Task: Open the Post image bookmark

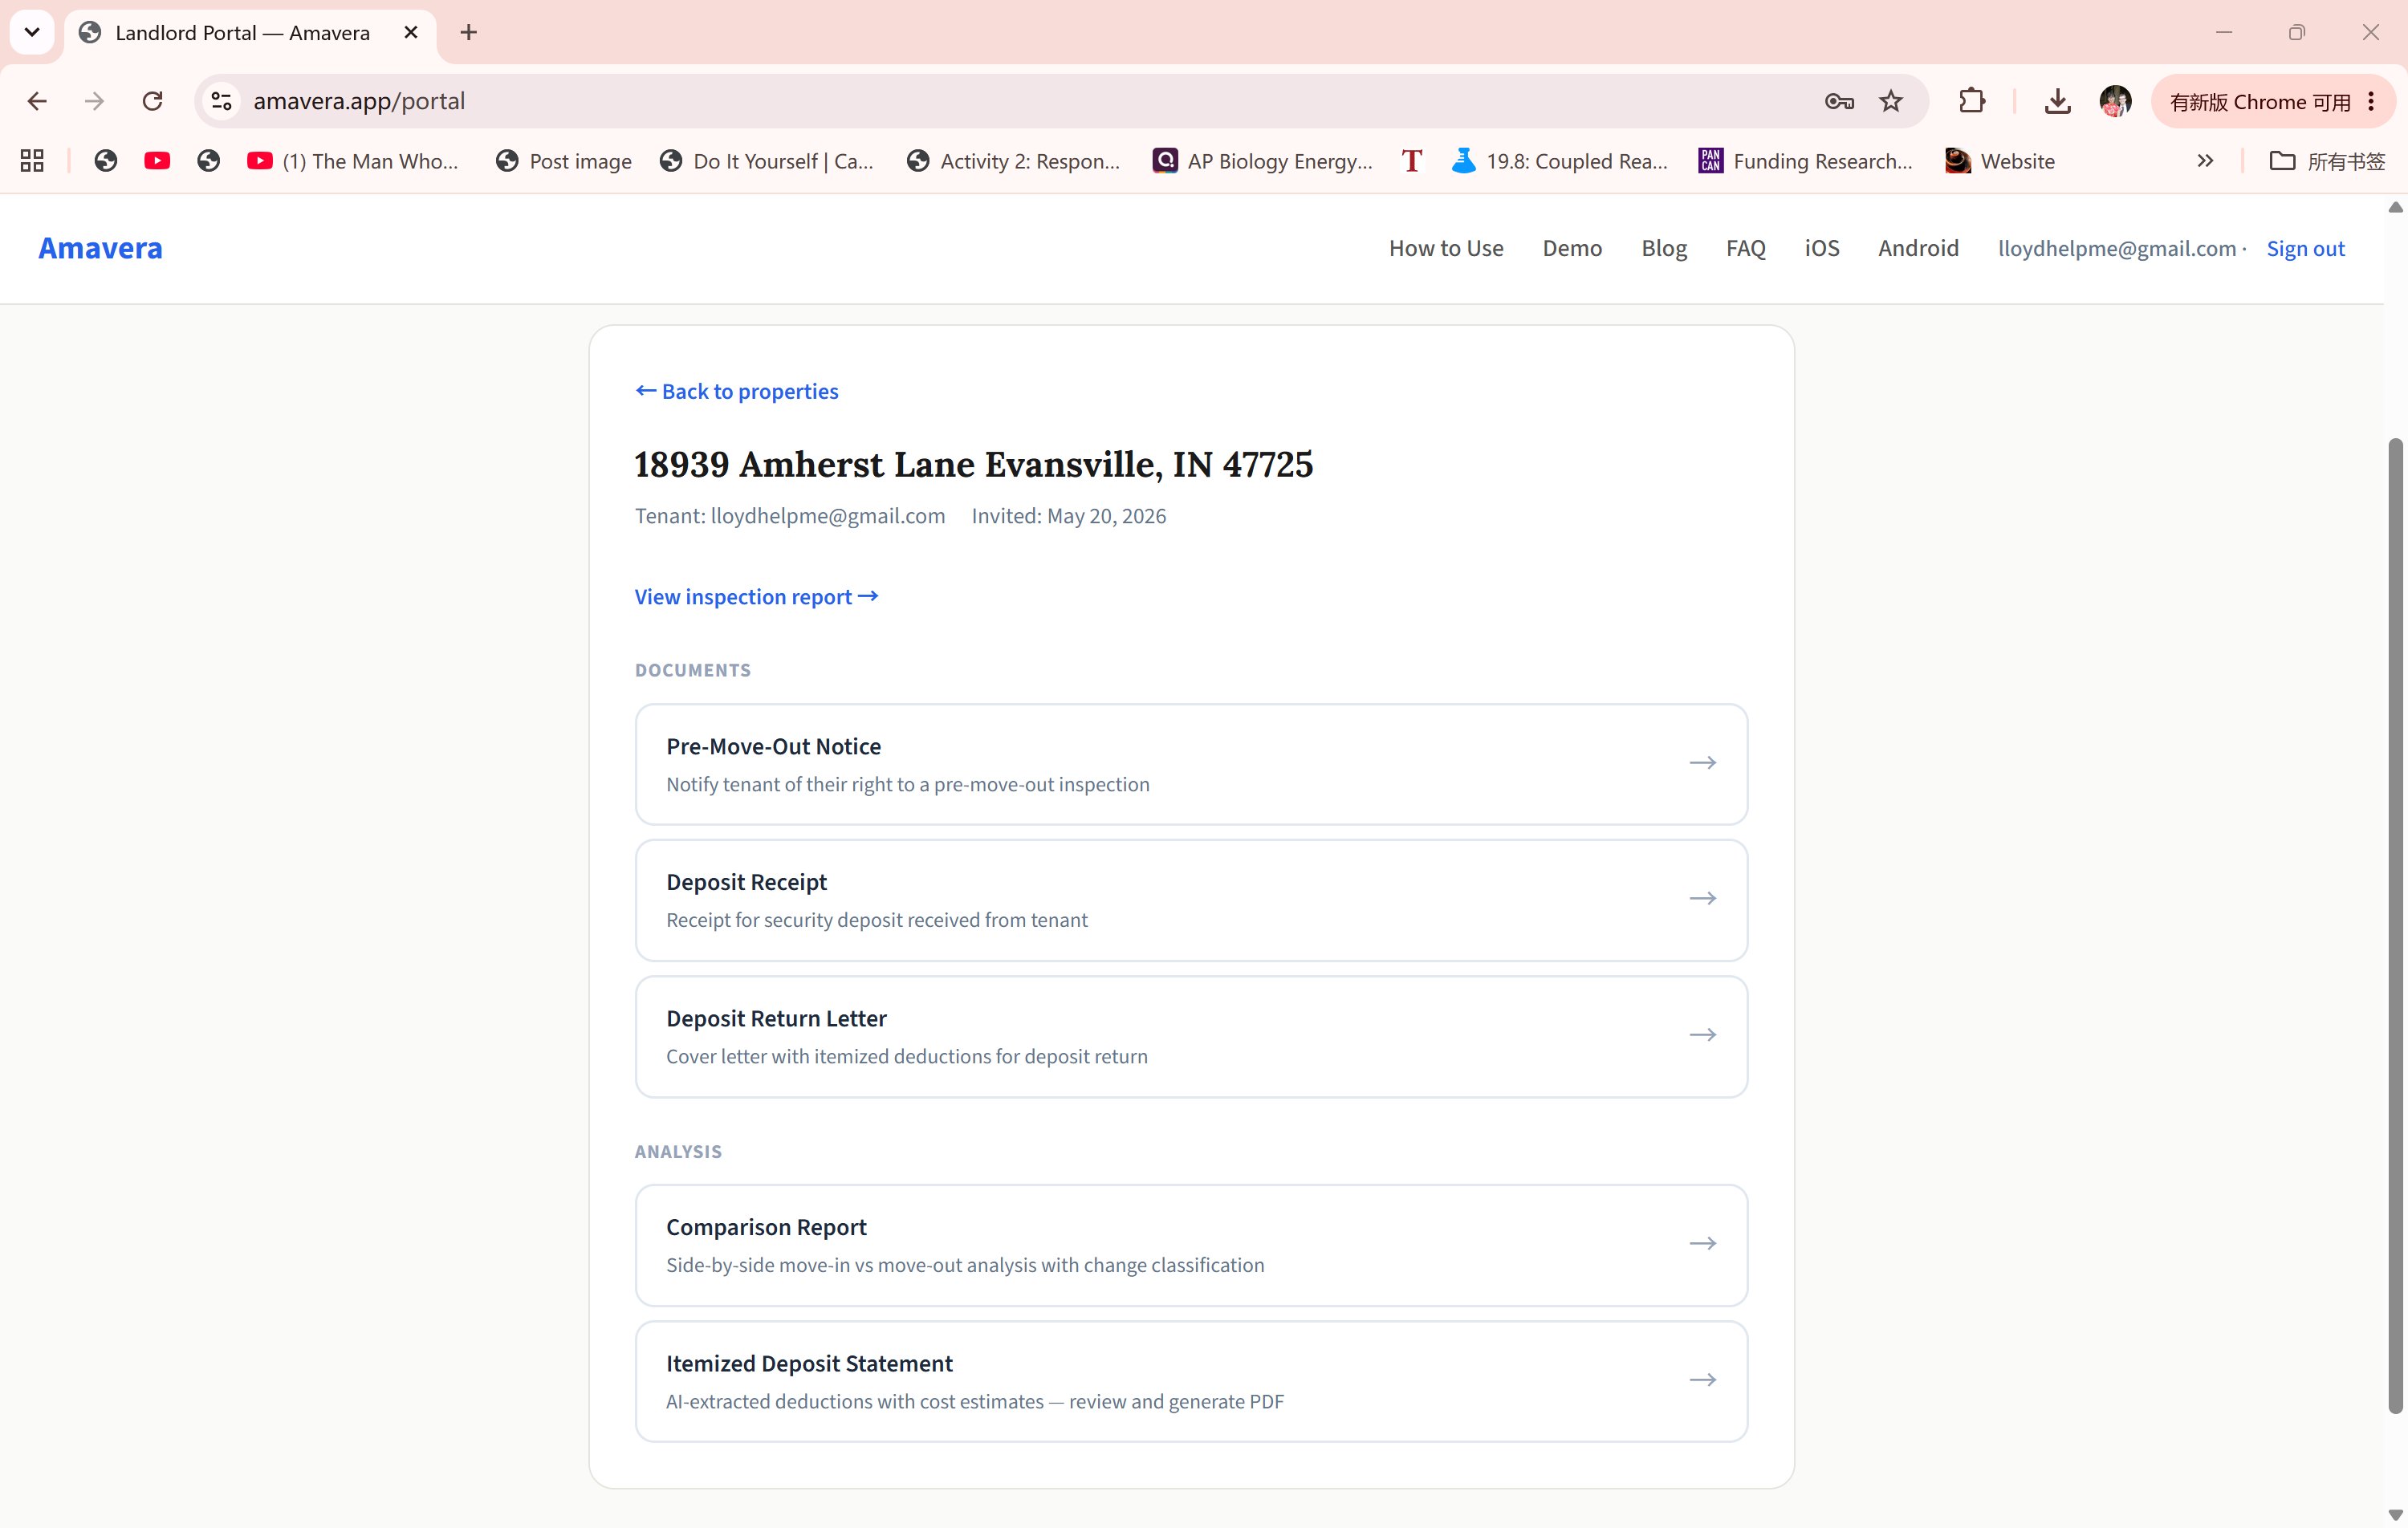Action: click(564, 161)
